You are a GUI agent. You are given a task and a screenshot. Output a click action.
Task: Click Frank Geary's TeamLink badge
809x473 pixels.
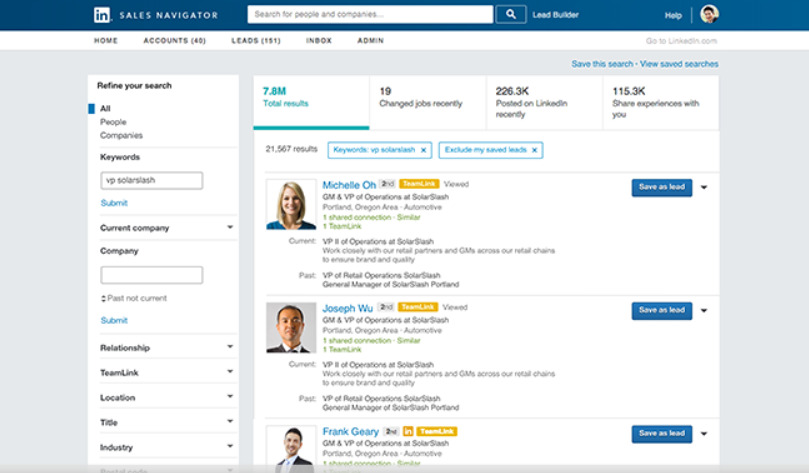tap(437, 431)
